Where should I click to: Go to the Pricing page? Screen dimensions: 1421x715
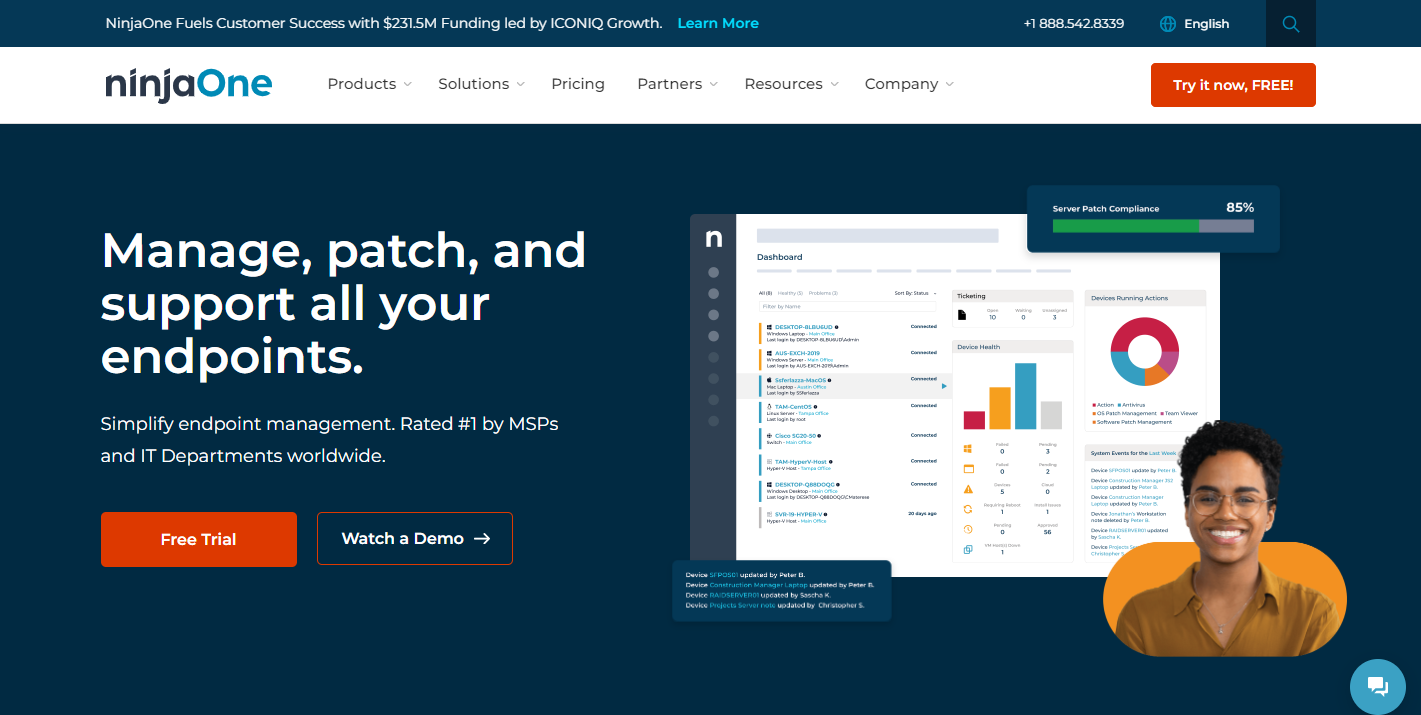click(x=578, y=84)
